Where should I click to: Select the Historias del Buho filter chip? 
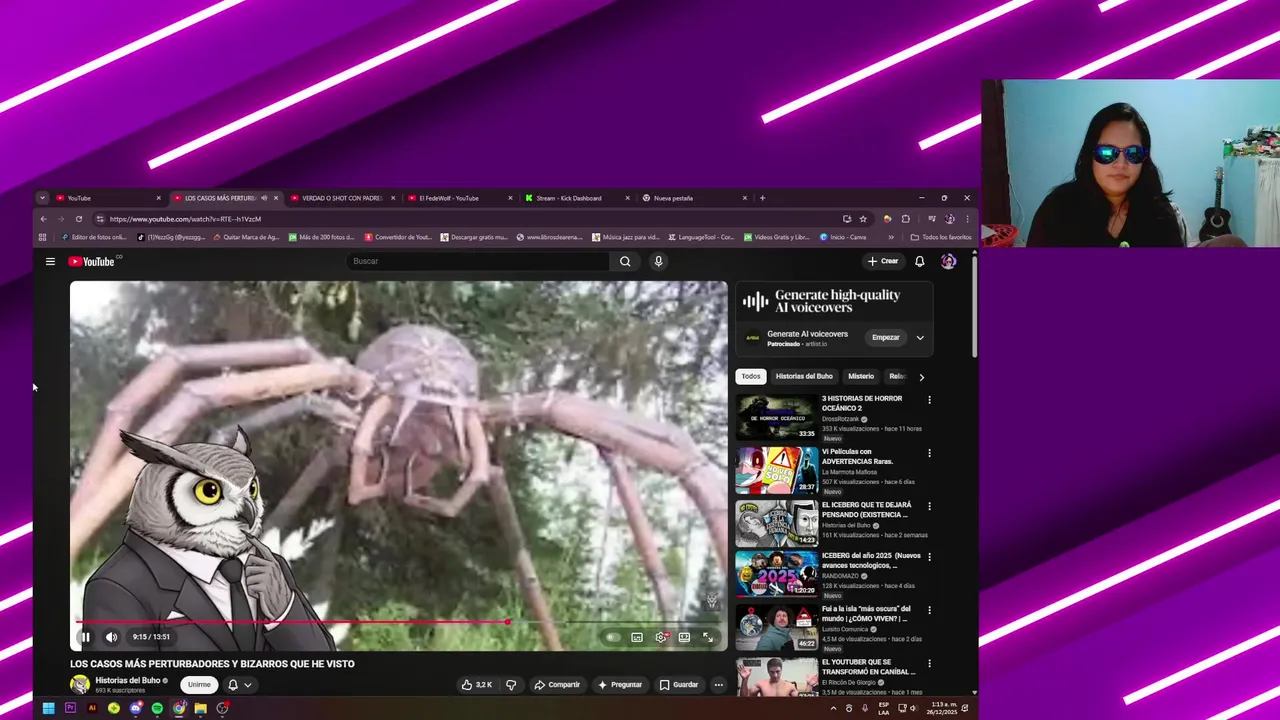coord(804,376)
